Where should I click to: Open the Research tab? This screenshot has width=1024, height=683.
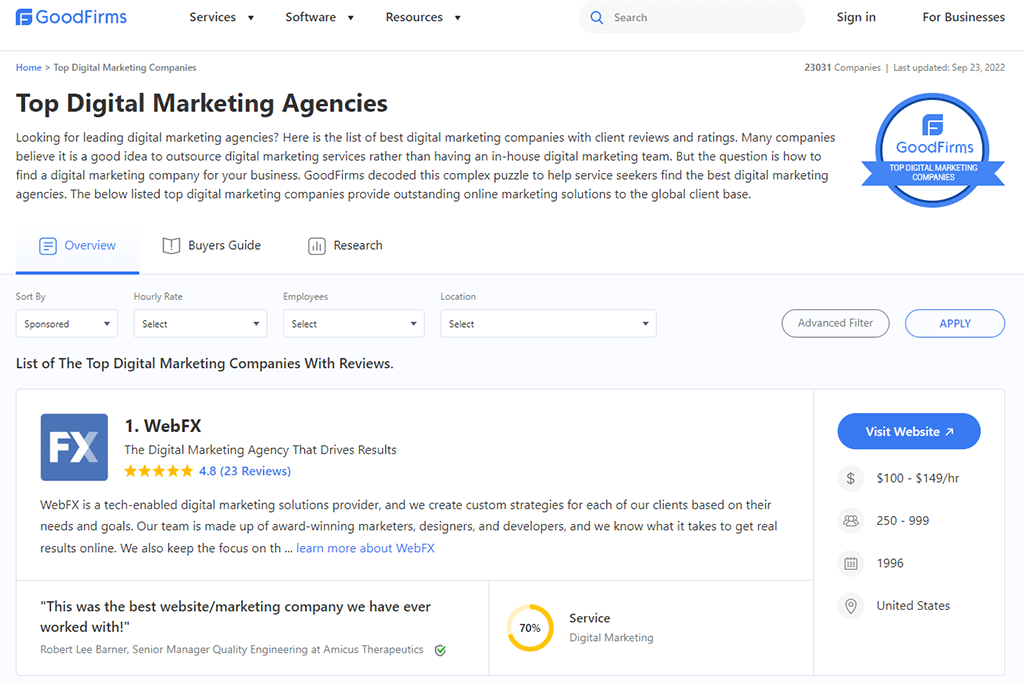345,246
